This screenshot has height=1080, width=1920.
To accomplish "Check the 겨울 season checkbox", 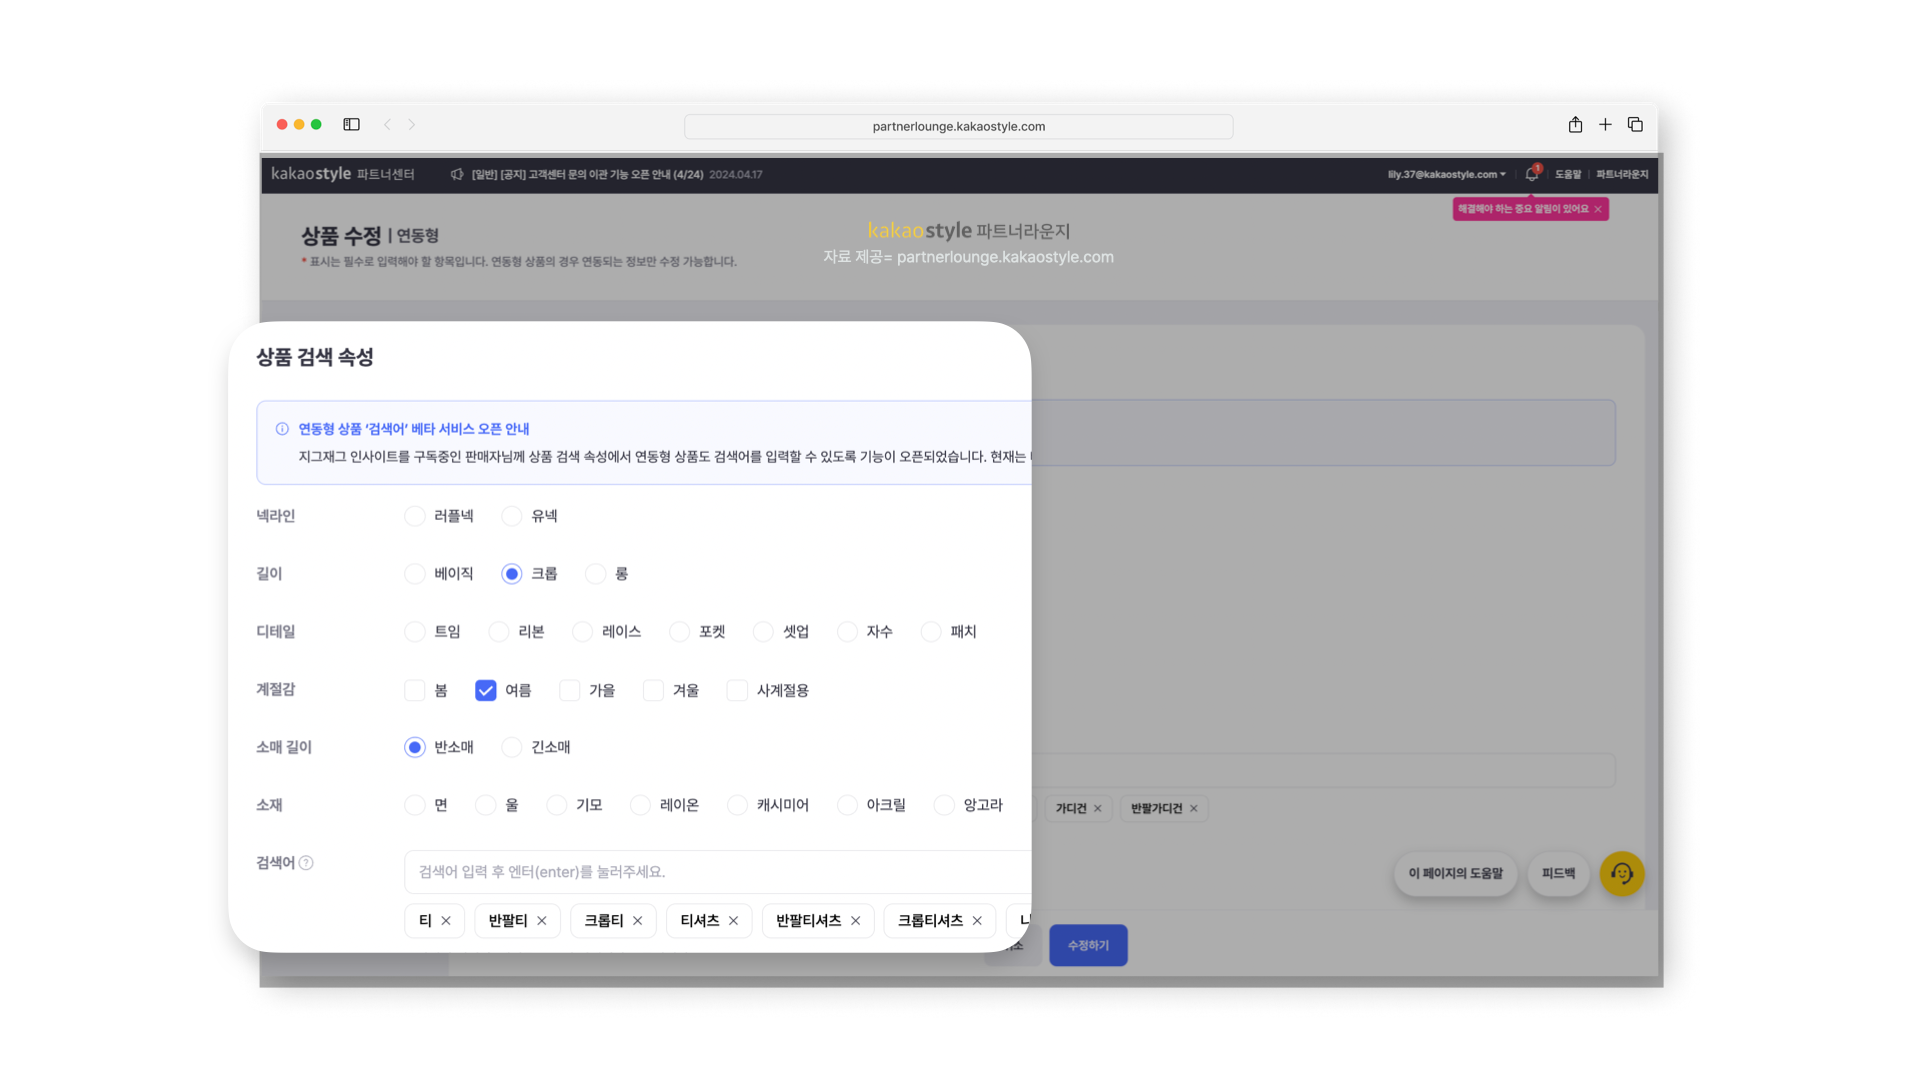I will click(654, 691).
